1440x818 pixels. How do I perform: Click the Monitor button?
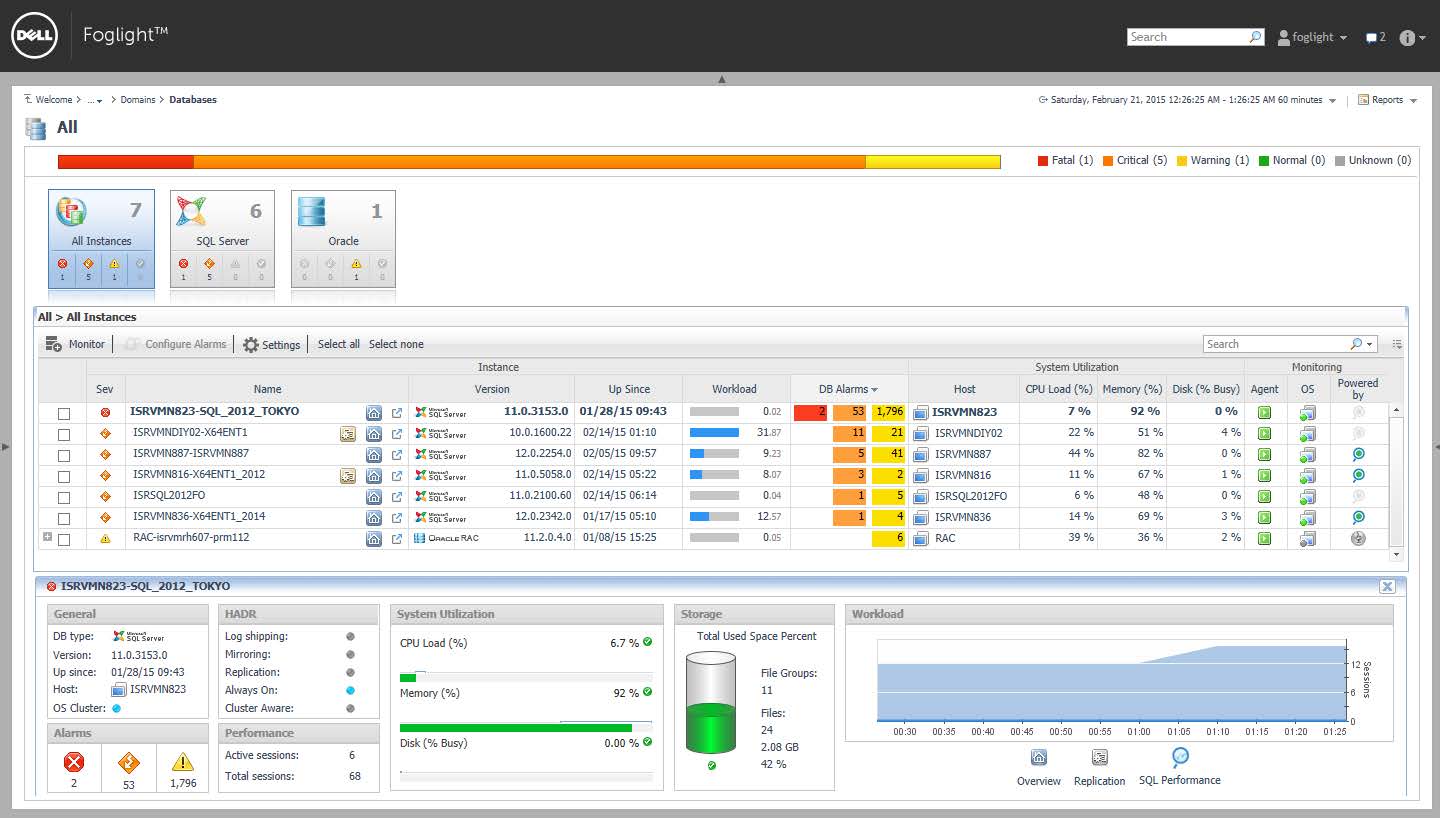pos(75,344)
